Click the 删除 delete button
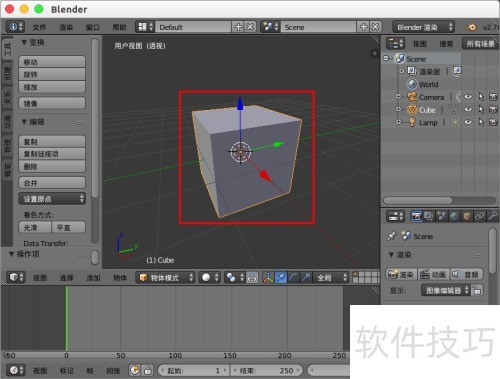 (52, 166)
